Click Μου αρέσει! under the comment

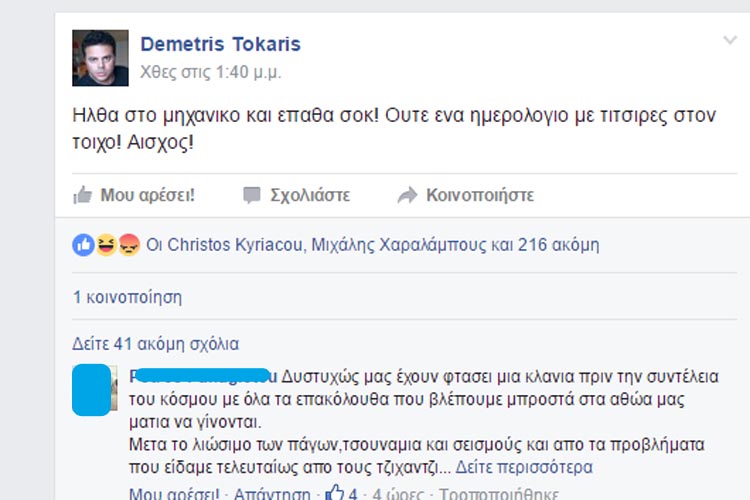174,494
